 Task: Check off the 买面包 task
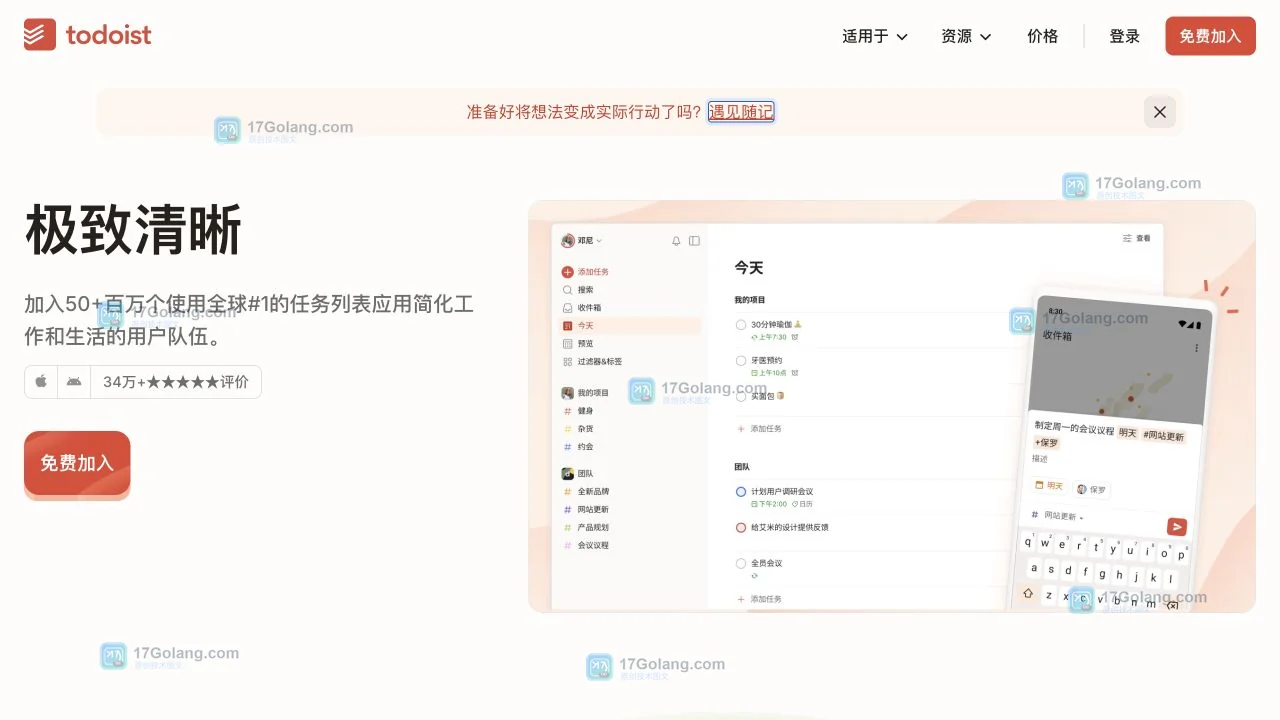[741, 397]
